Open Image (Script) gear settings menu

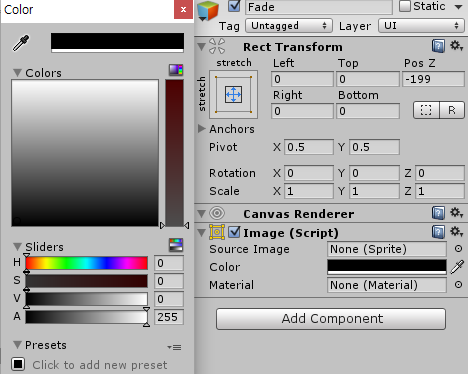pyautogui.click(x=456, y=232)
